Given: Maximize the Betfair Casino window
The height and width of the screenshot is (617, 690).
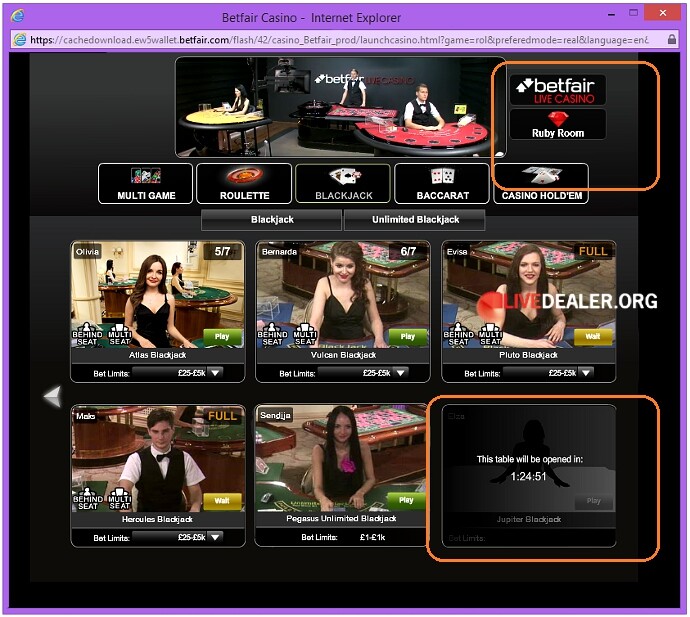Looking at the screenshot, I should [x=633, y=13].
